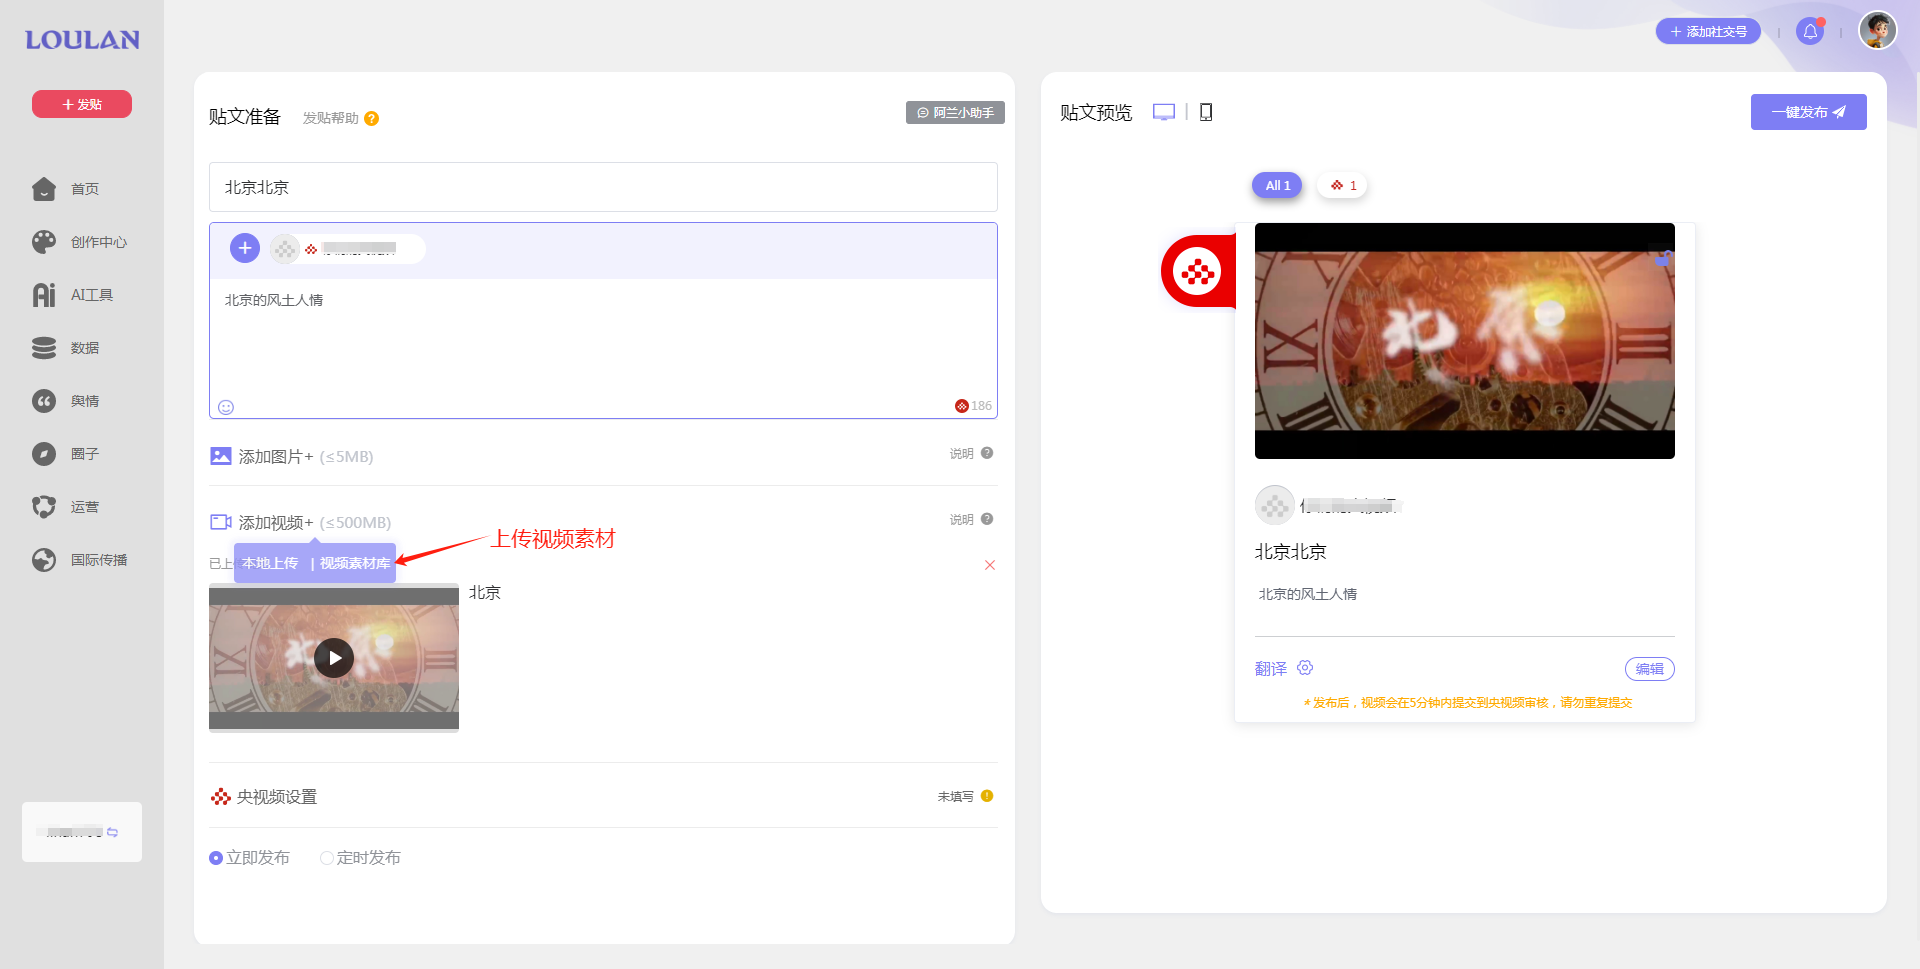Select the All 1 preview tab
This screenshot has width=1920, height=969.
1277,185
